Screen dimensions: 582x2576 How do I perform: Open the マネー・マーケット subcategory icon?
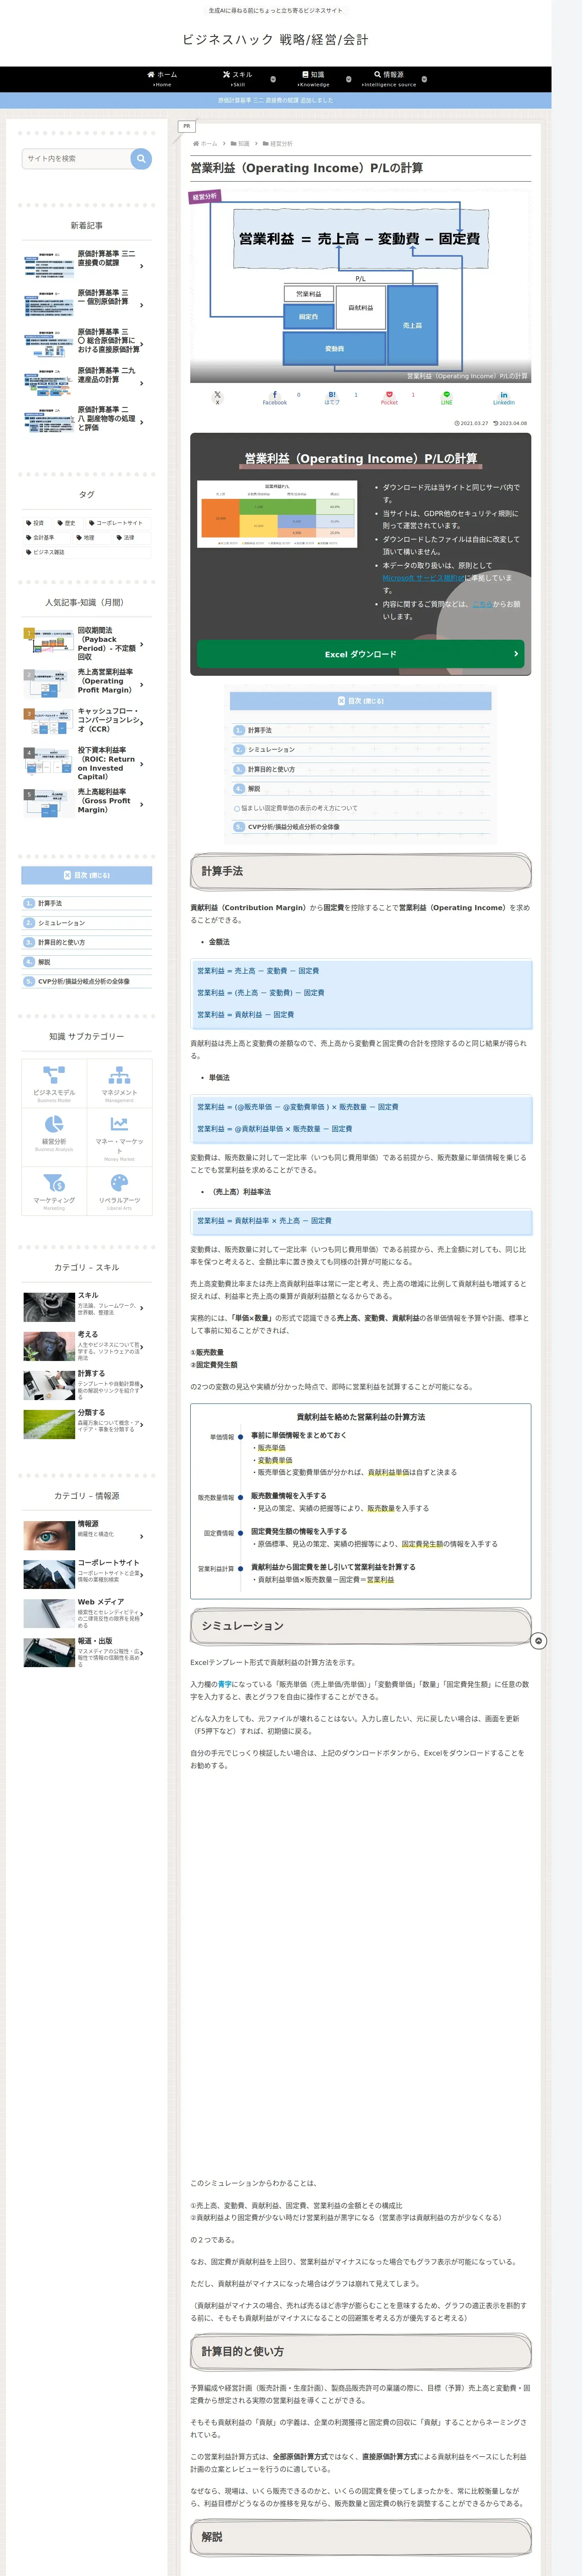pos(119,1124)
